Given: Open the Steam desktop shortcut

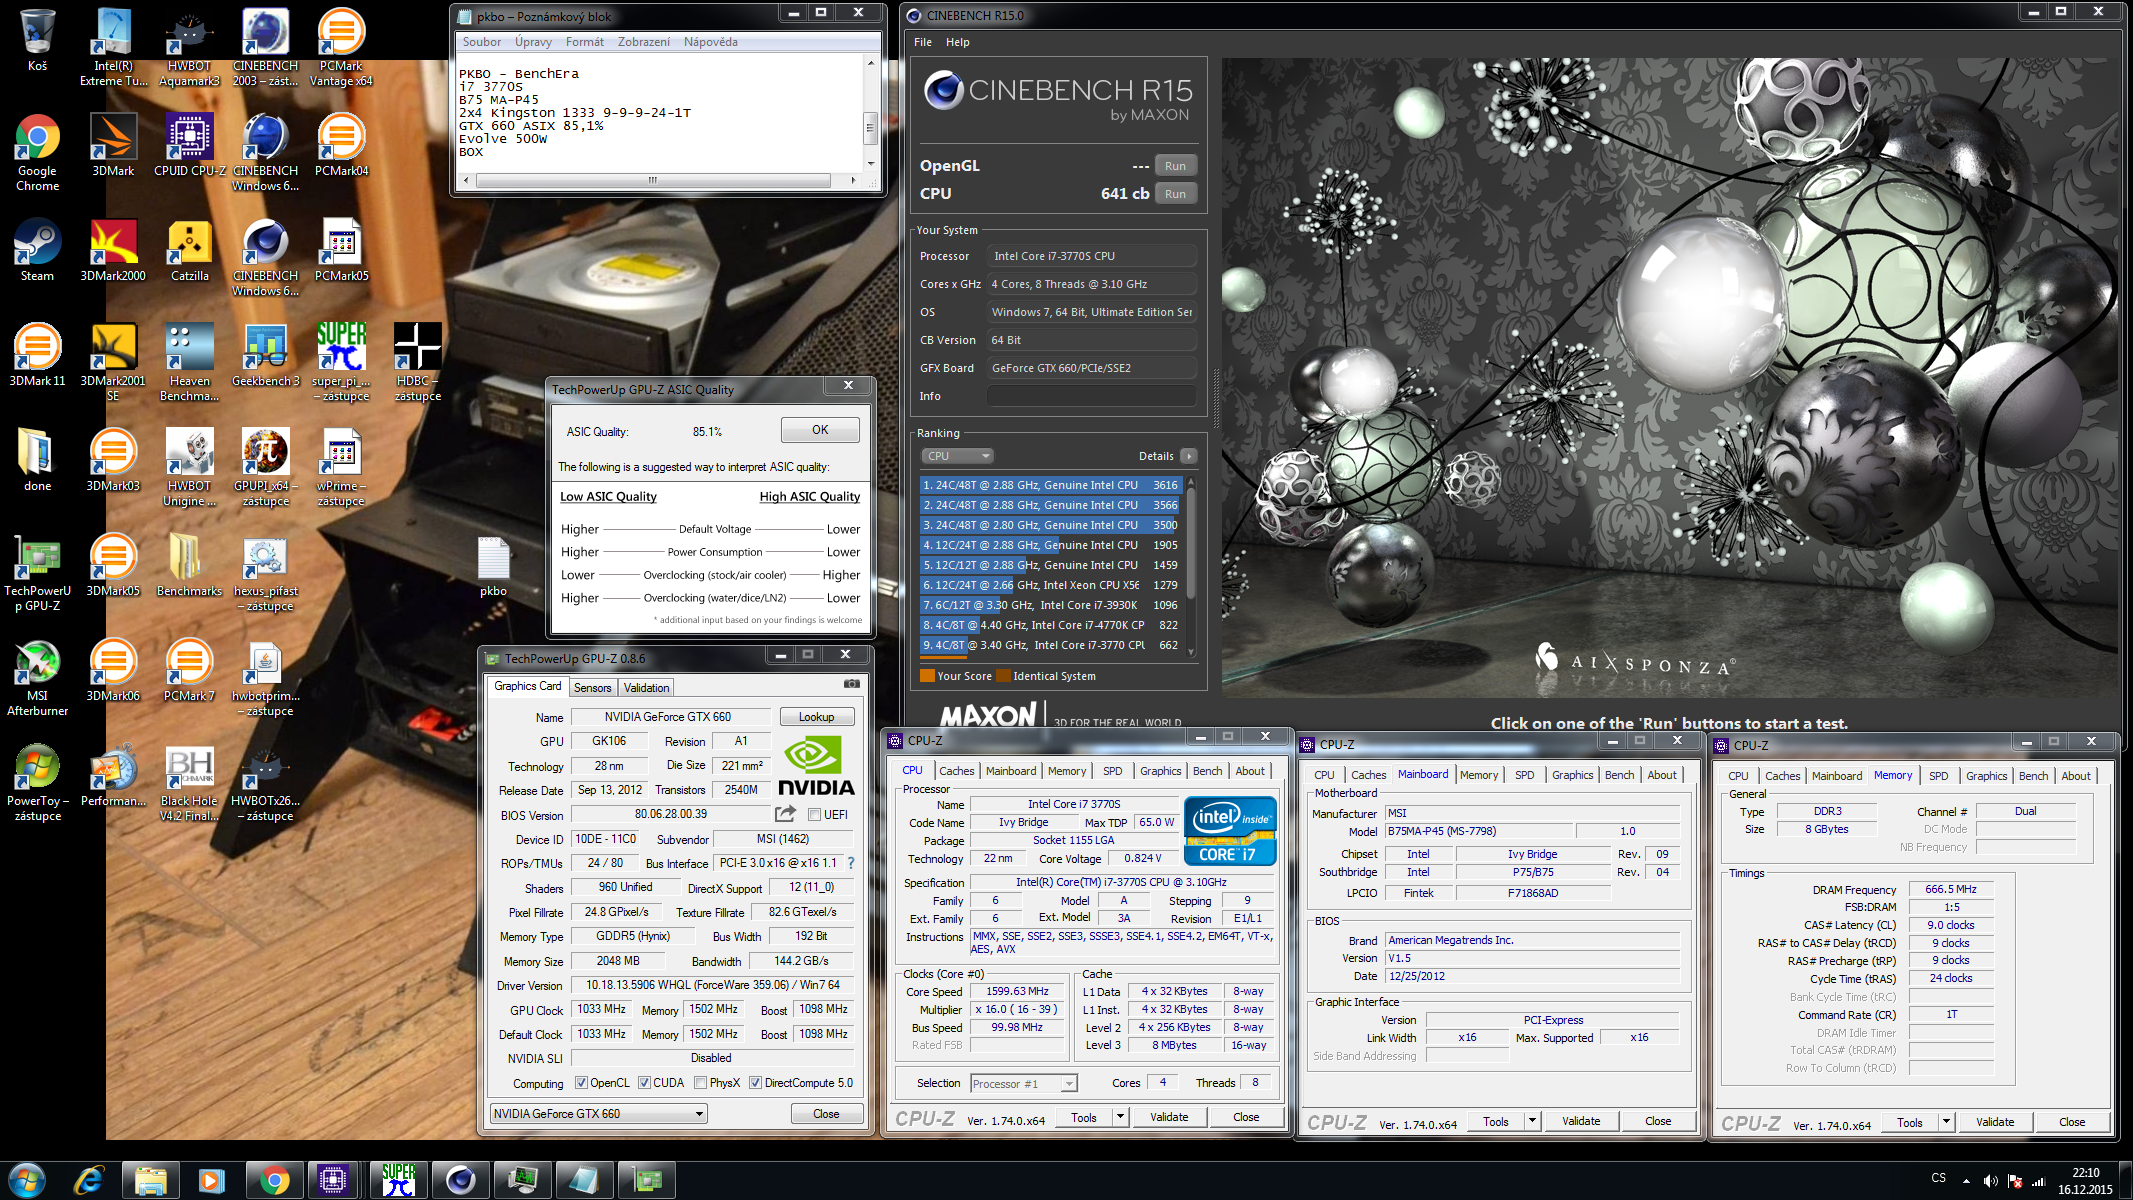Looking at the screenshot, I should 37,250.
